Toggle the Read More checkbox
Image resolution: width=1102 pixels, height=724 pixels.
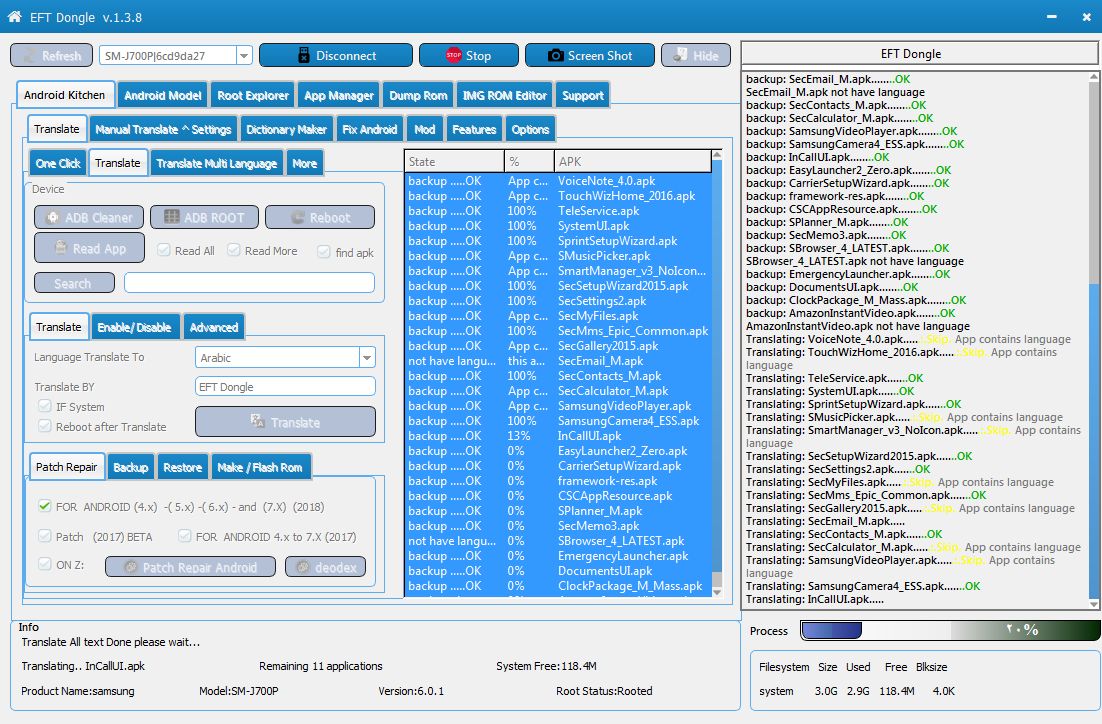pyautogui.click(x=234, y=250)
